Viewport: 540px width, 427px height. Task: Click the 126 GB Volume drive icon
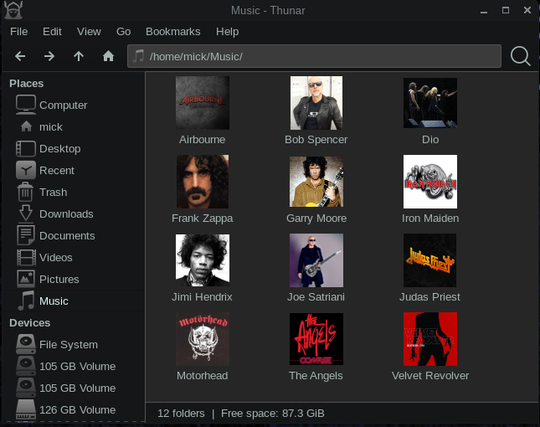(x=26, y=410)
